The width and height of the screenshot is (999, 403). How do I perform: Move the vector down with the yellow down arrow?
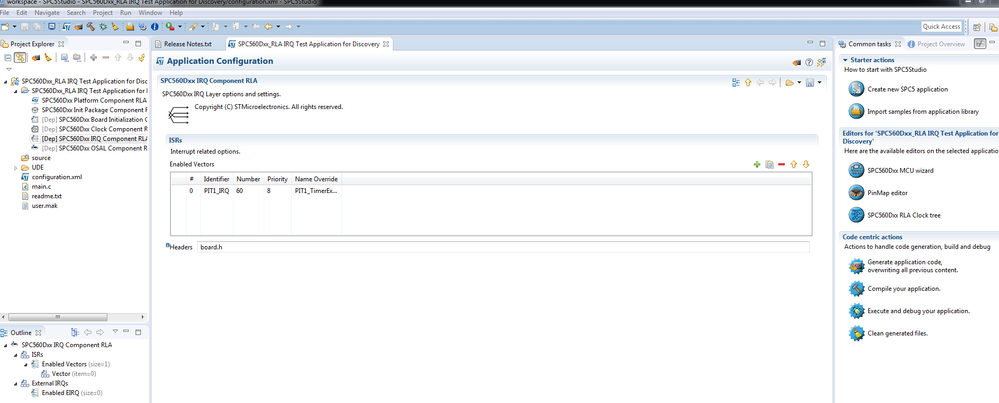tap(805, 164)
